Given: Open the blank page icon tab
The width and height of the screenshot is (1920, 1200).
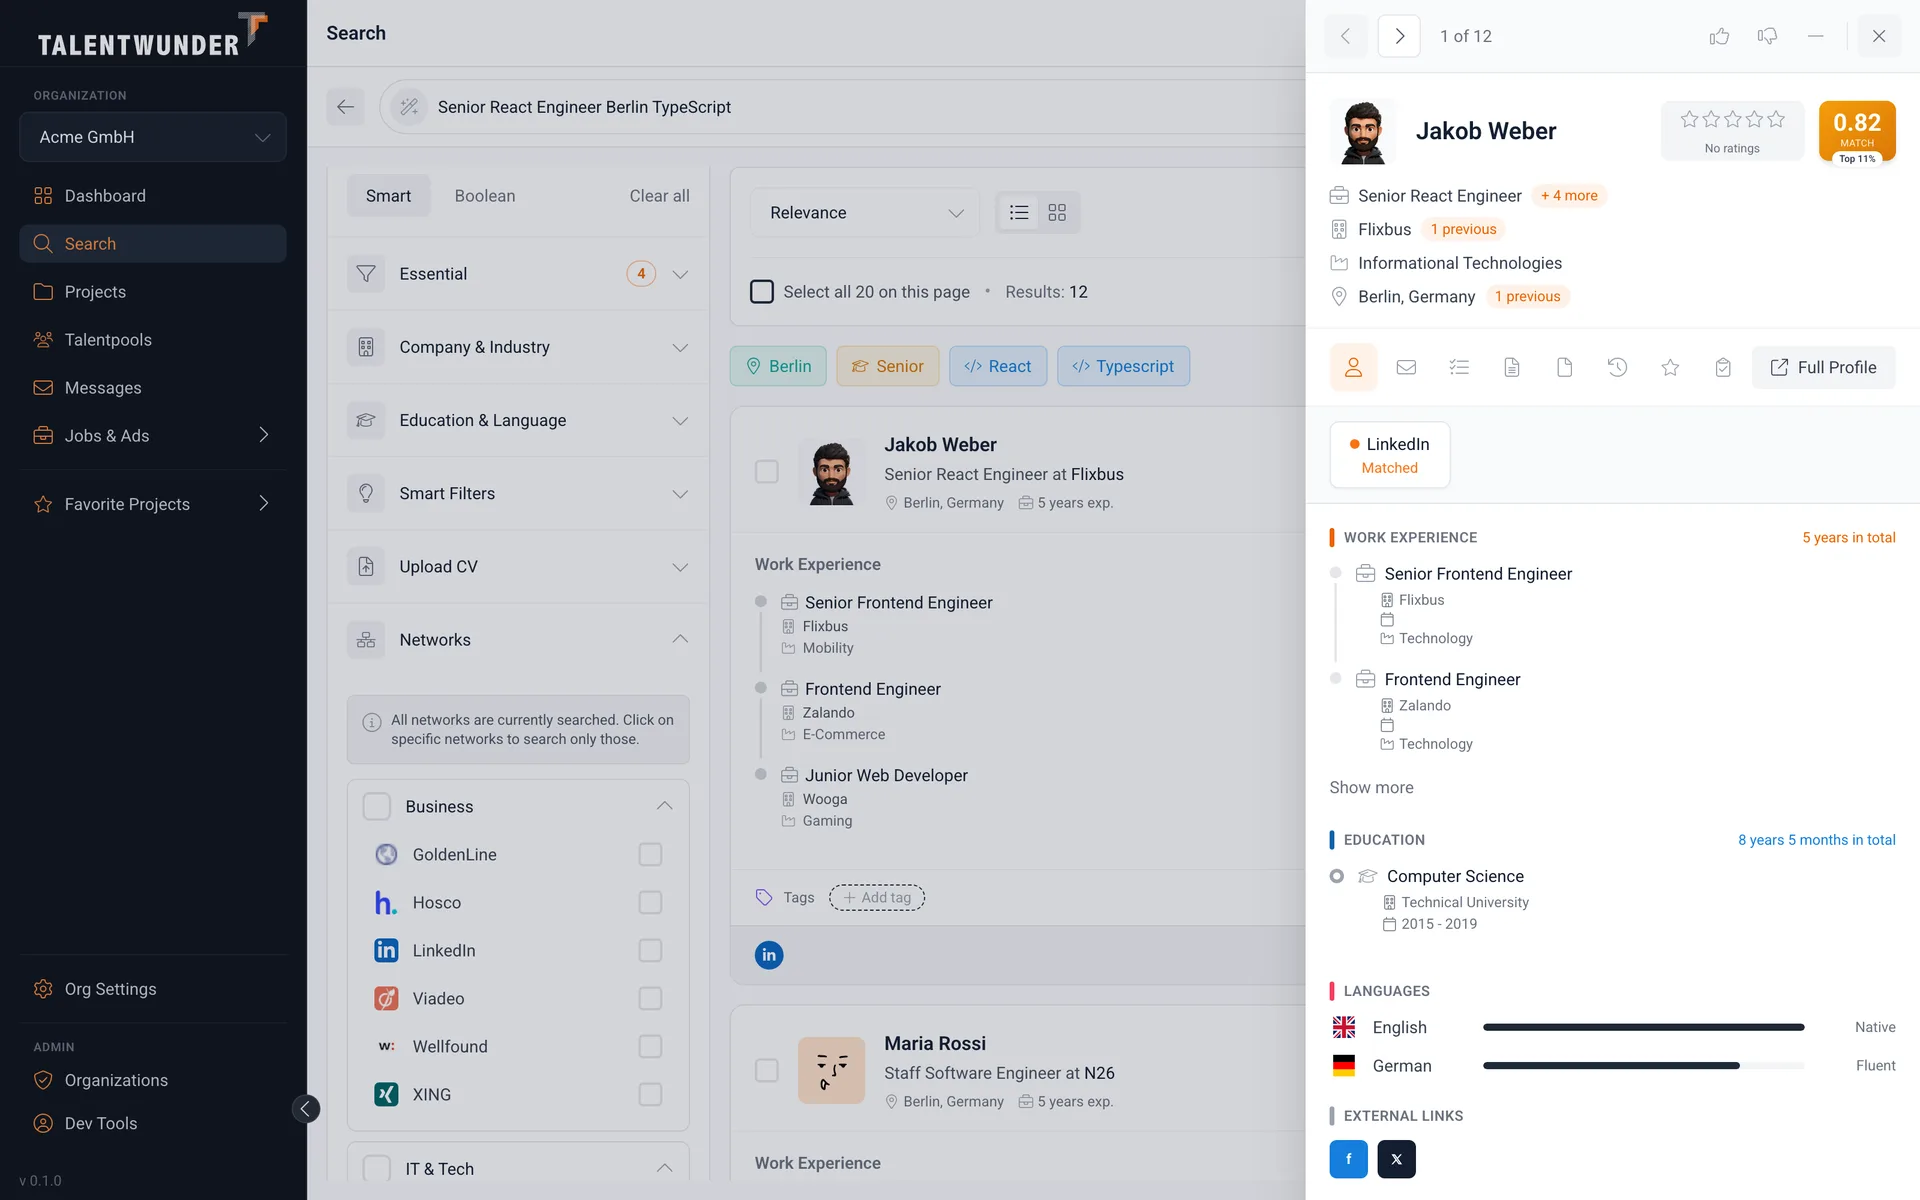Looking at the screenshot, I should (x=1565, y=367).
